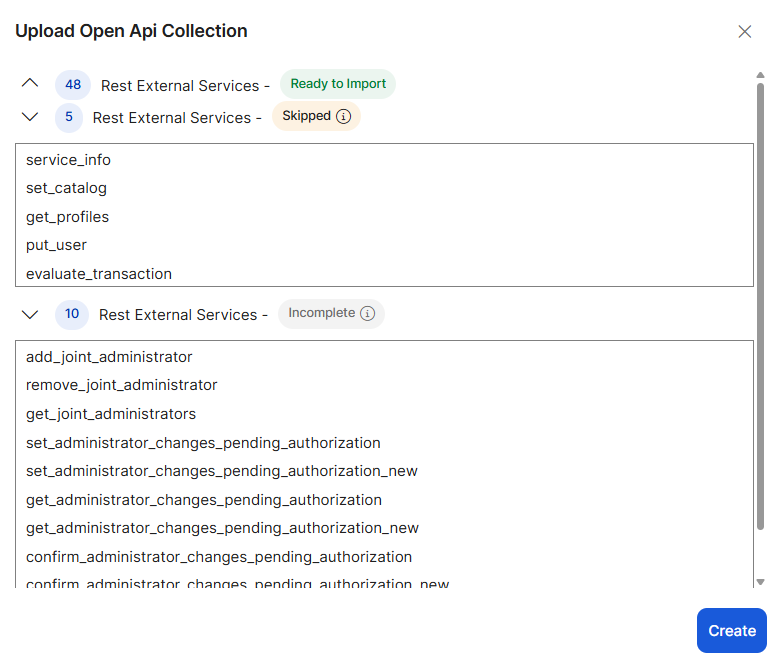Choose the remove_joint_administrator entry

pyautogui.click(x=121, y=385)
